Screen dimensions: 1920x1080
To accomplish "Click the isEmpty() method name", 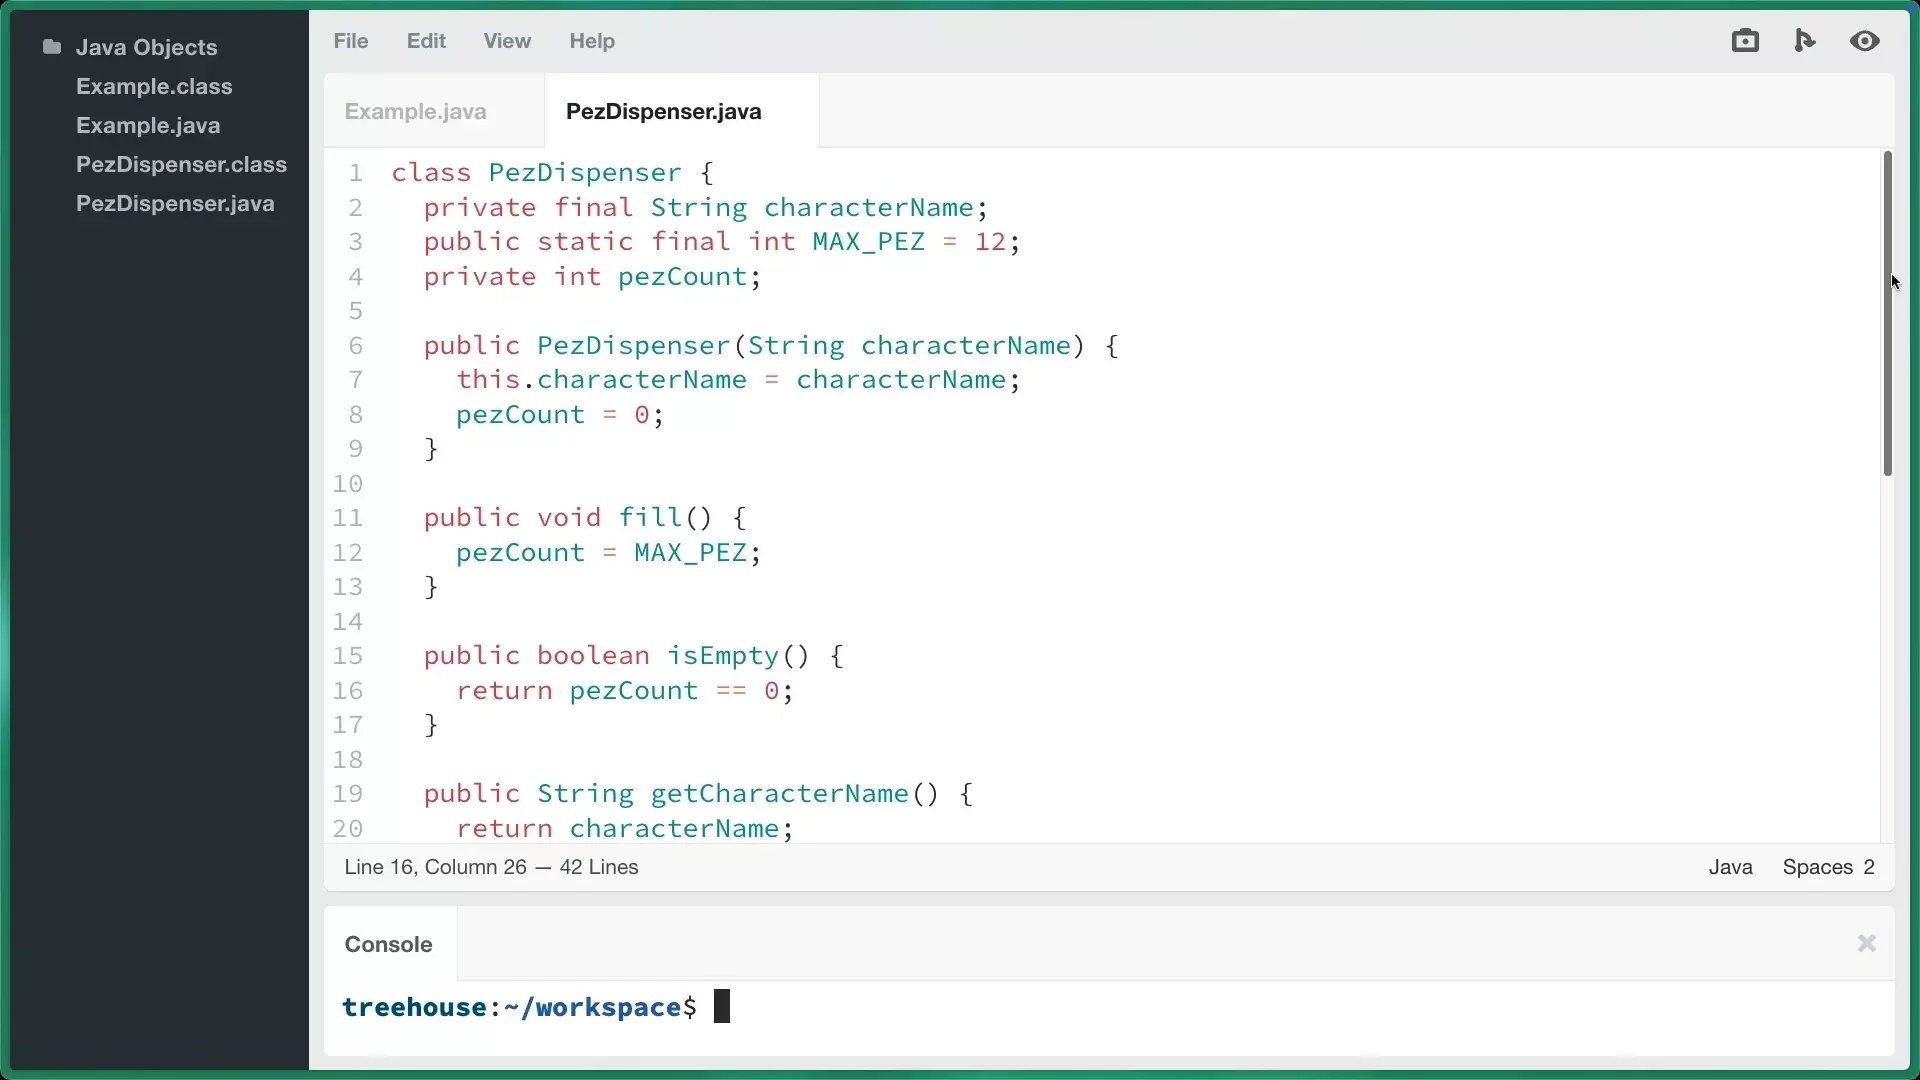I will (723, 655).
